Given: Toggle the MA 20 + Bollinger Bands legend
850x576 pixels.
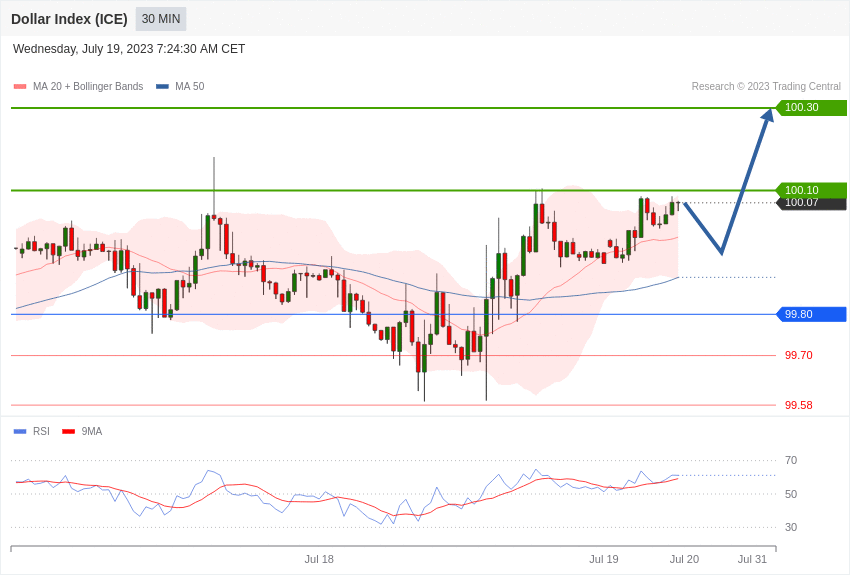Looking at the screenshot, I should (x=78, y=86).
